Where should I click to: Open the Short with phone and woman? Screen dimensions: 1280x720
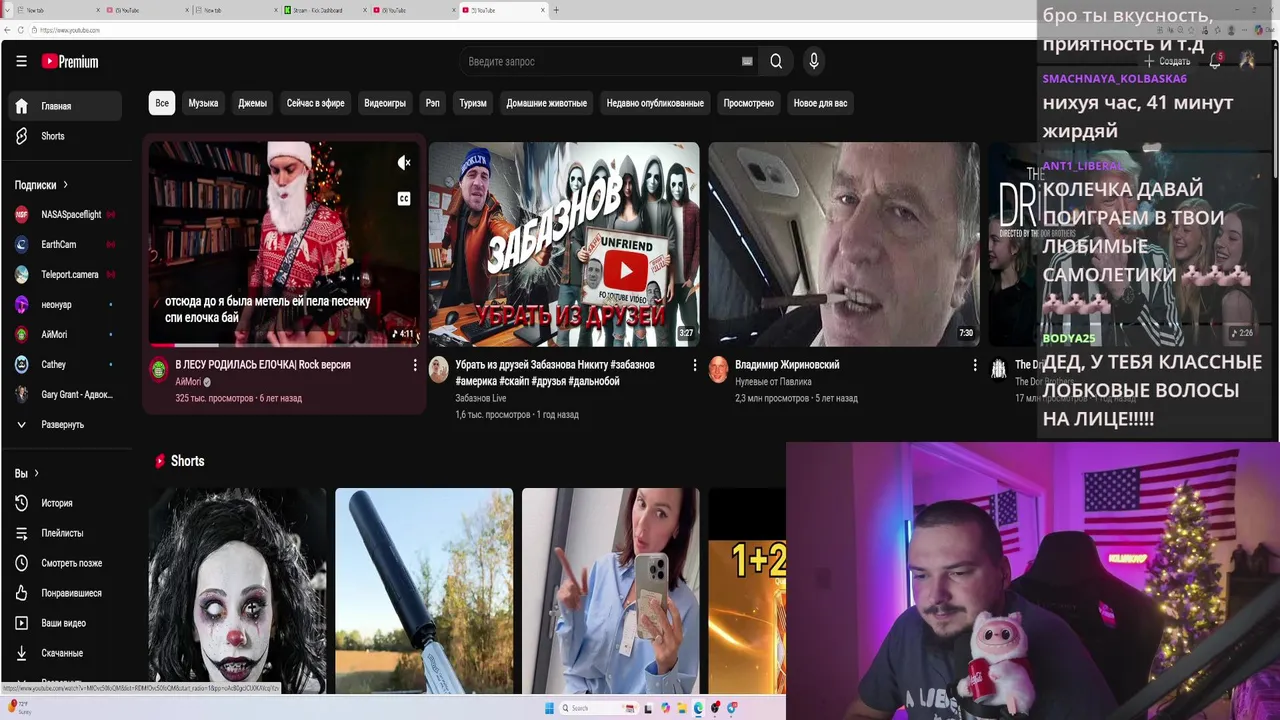(x=610, y=590)
